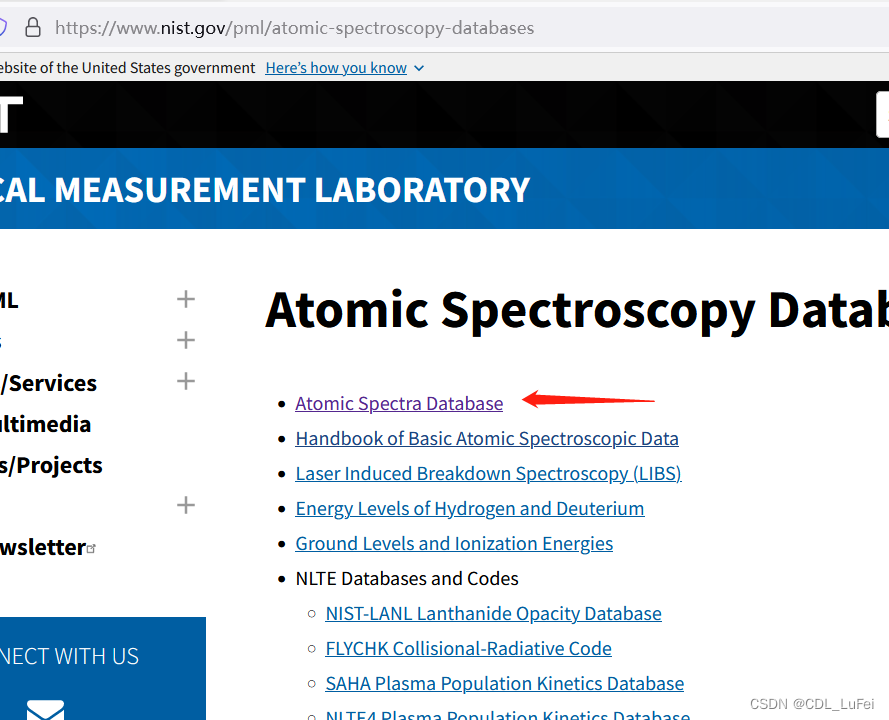
Task: Open the Multimedia sidebar item
Action: coord(45,424)
